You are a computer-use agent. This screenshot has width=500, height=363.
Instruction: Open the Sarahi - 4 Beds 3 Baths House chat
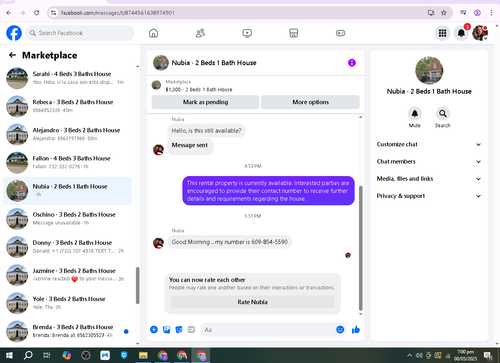coord(68,78)
